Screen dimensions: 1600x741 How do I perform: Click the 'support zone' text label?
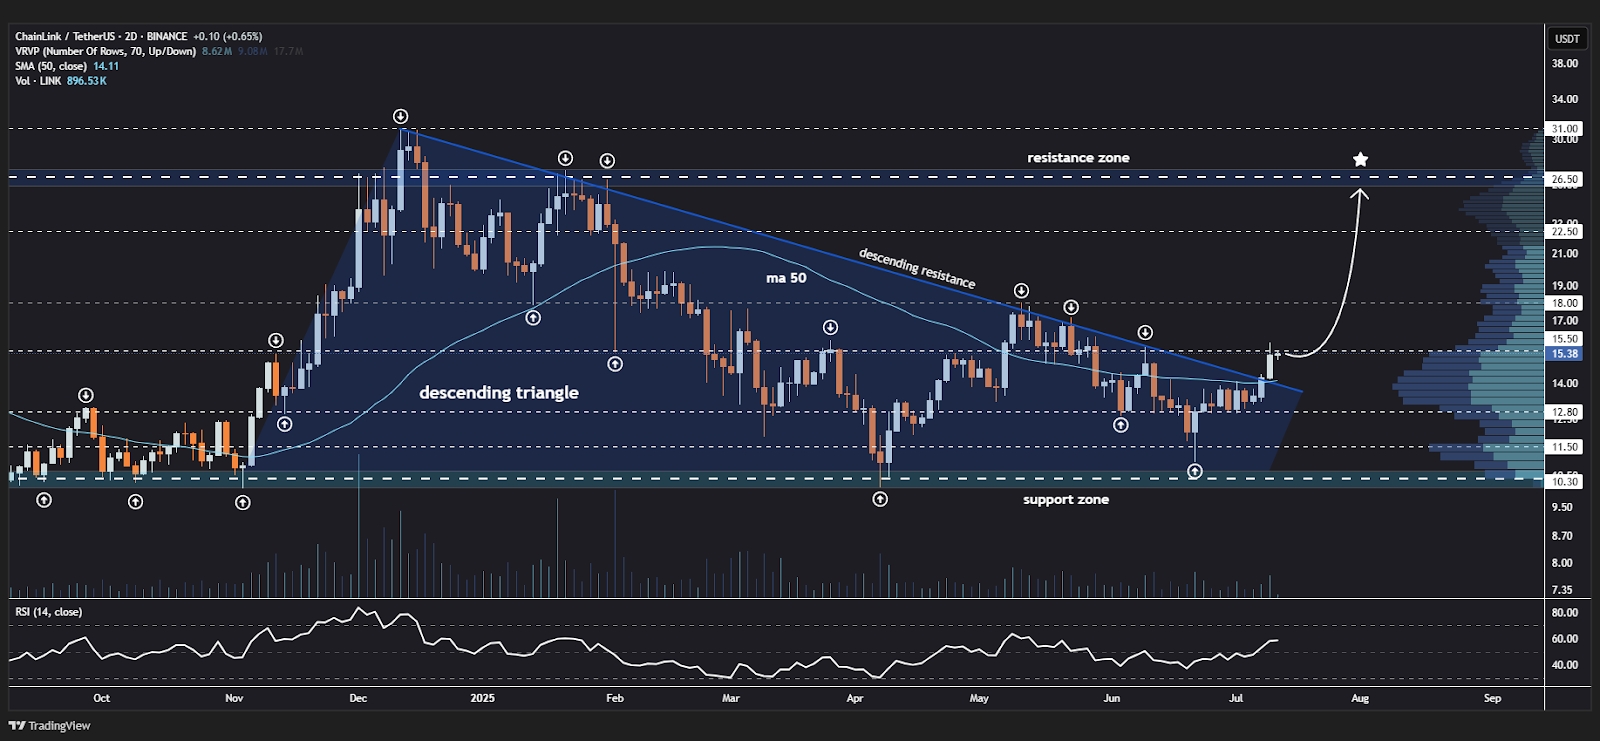click(1065, 500)
